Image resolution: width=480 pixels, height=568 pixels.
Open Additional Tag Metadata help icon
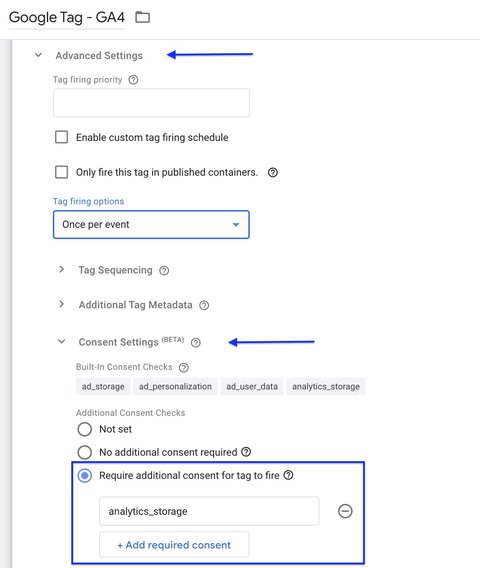coord(204,305)
